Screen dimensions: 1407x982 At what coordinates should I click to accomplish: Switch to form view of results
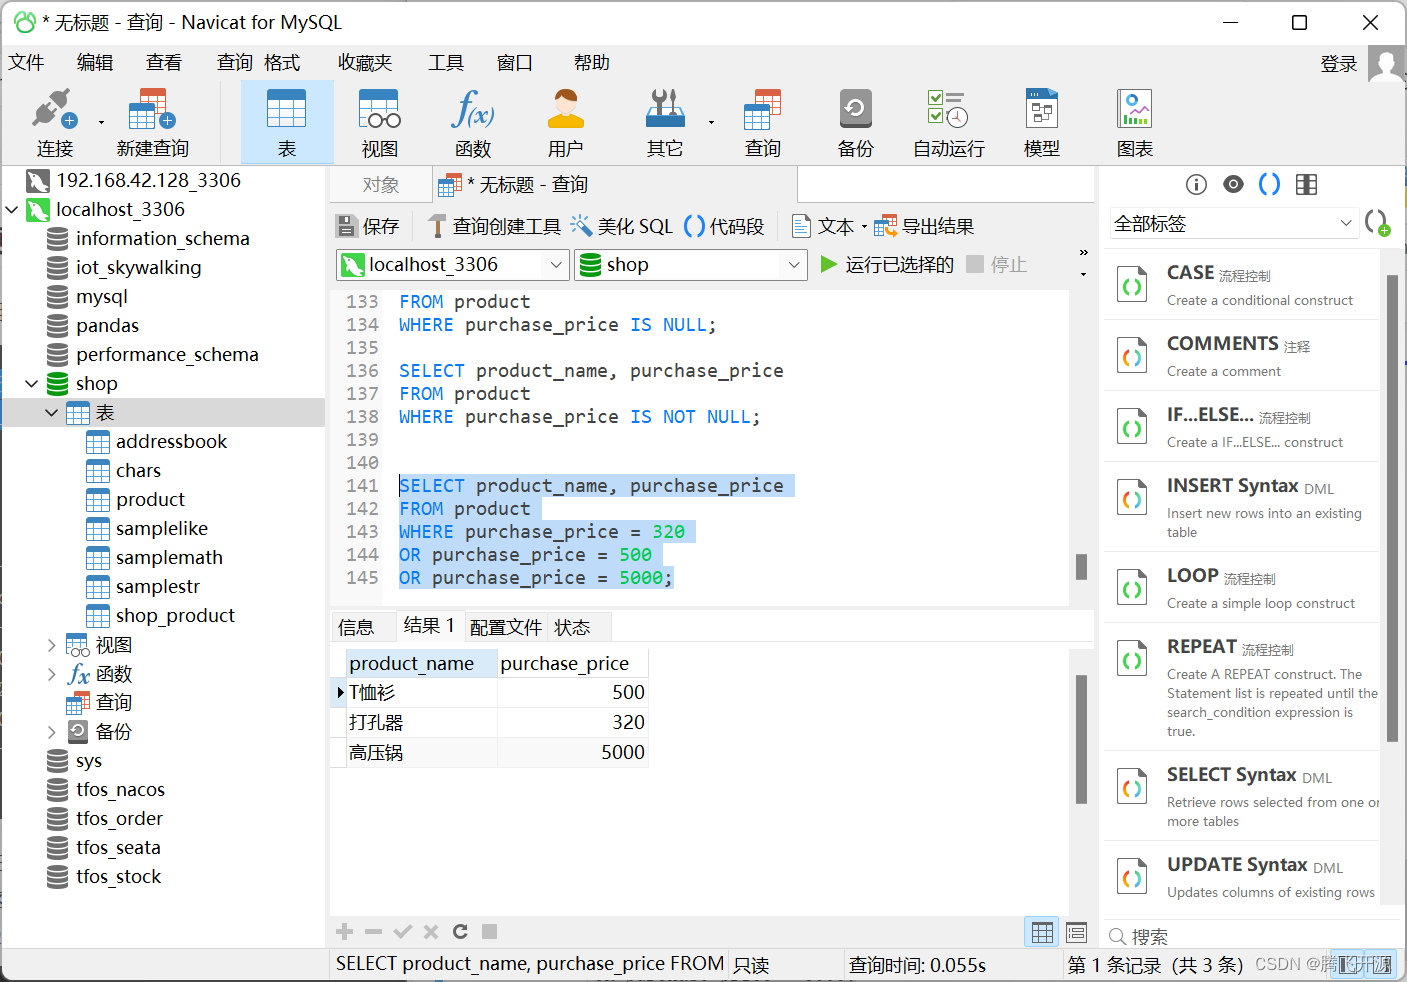coord(1076,932)
